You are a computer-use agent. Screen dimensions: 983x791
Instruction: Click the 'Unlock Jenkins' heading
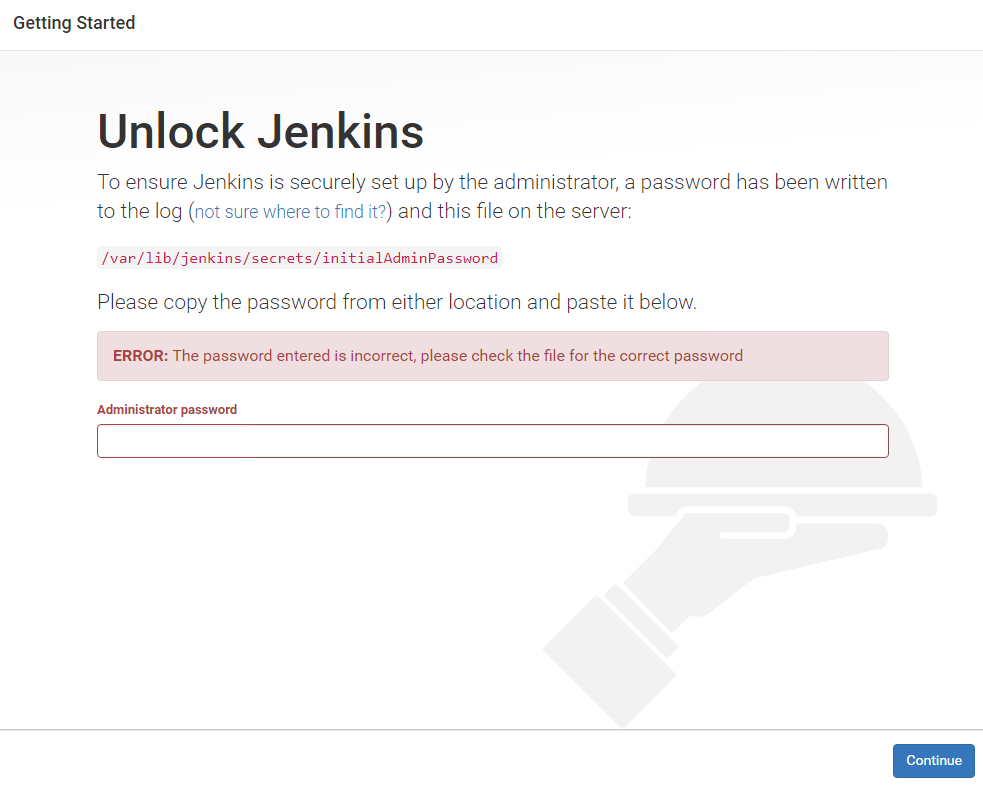click(260, 132)
